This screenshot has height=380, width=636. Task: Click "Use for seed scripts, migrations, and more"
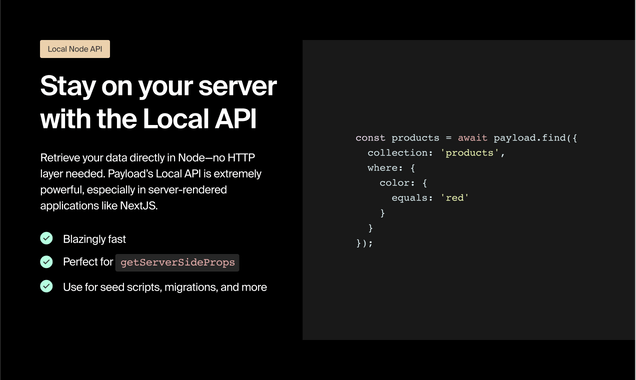click(x=165, y=287)
